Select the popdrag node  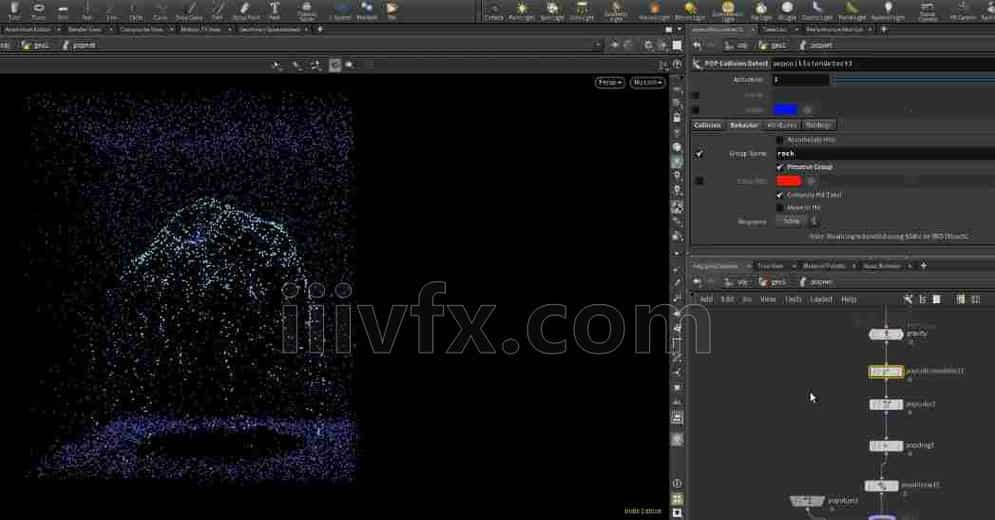pos(886,446)
